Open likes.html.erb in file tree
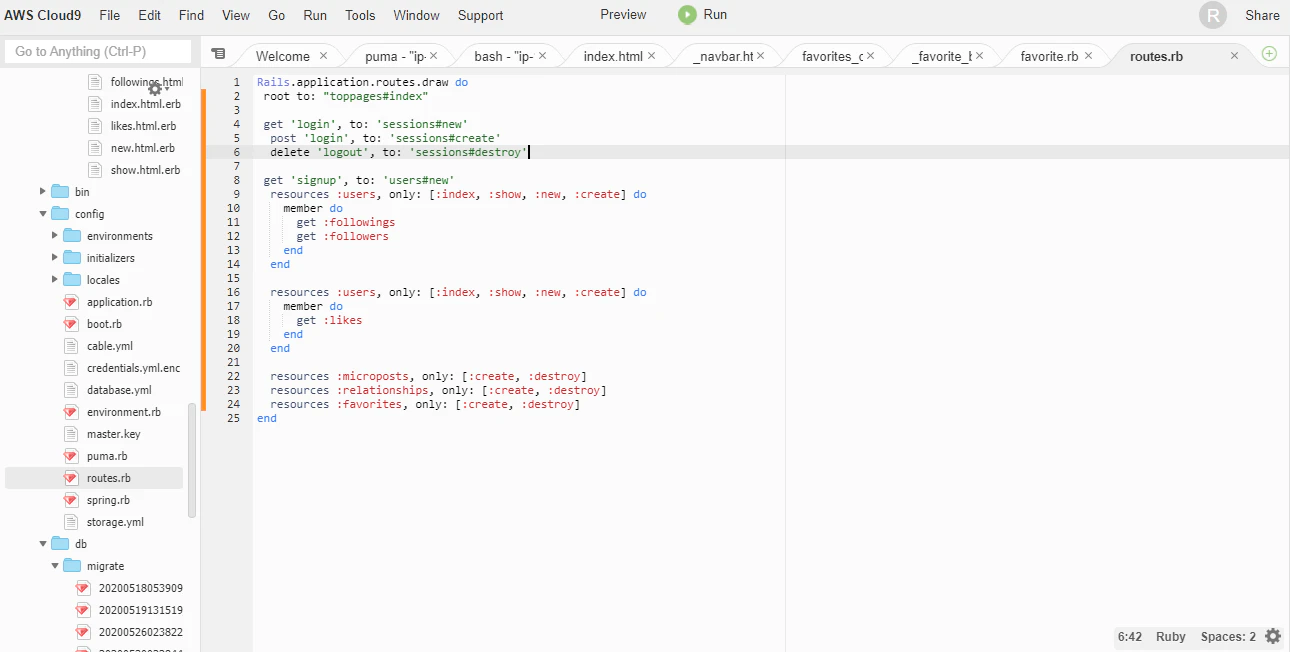Screen dimensions: 1290x652 point(143,126)
